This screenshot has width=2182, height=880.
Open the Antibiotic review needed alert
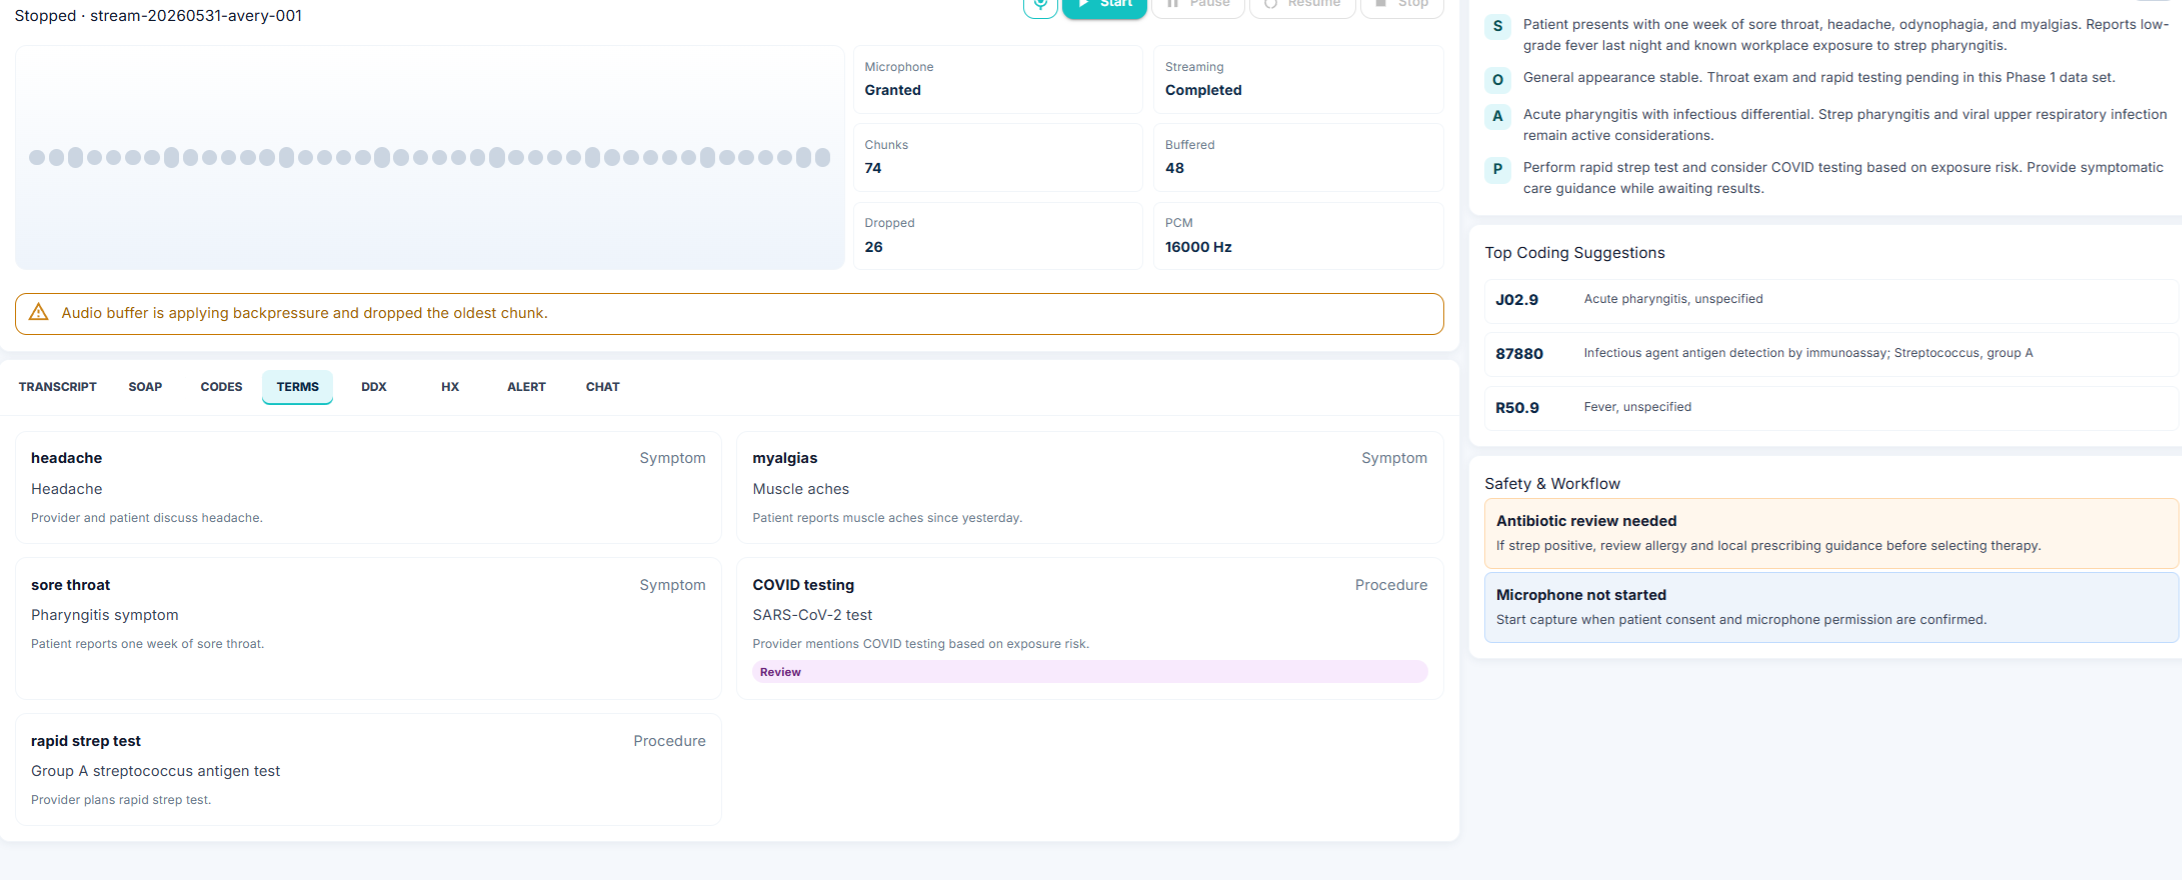tap(1831, 533)
